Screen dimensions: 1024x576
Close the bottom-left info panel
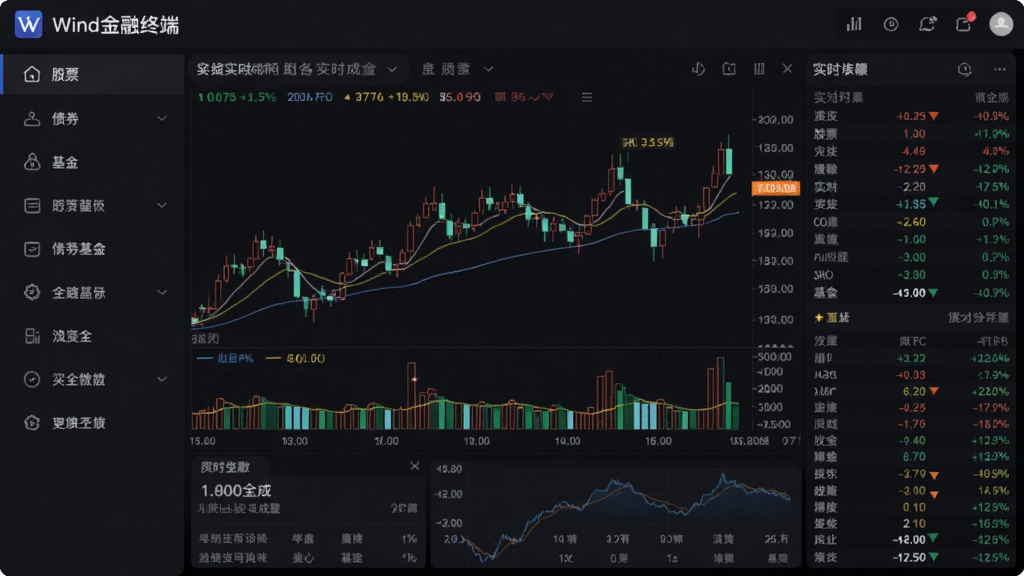point(415,466)
